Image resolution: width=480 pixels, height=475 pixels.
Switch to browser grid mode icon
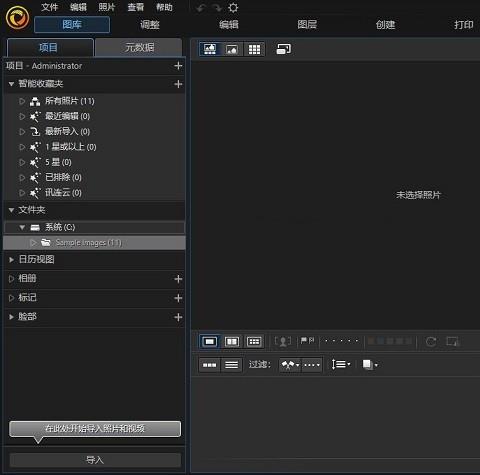254,49
